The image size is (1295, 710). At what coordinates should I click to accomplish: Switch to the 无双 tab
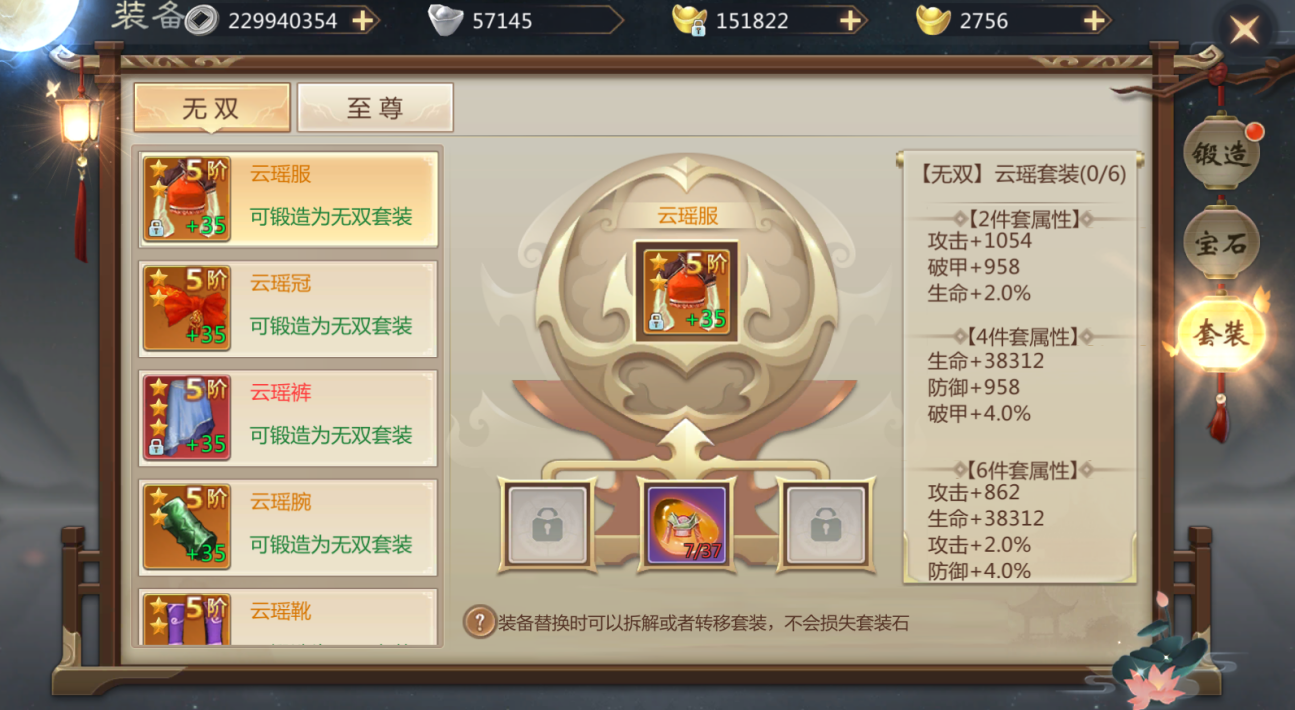pos(212,108)
